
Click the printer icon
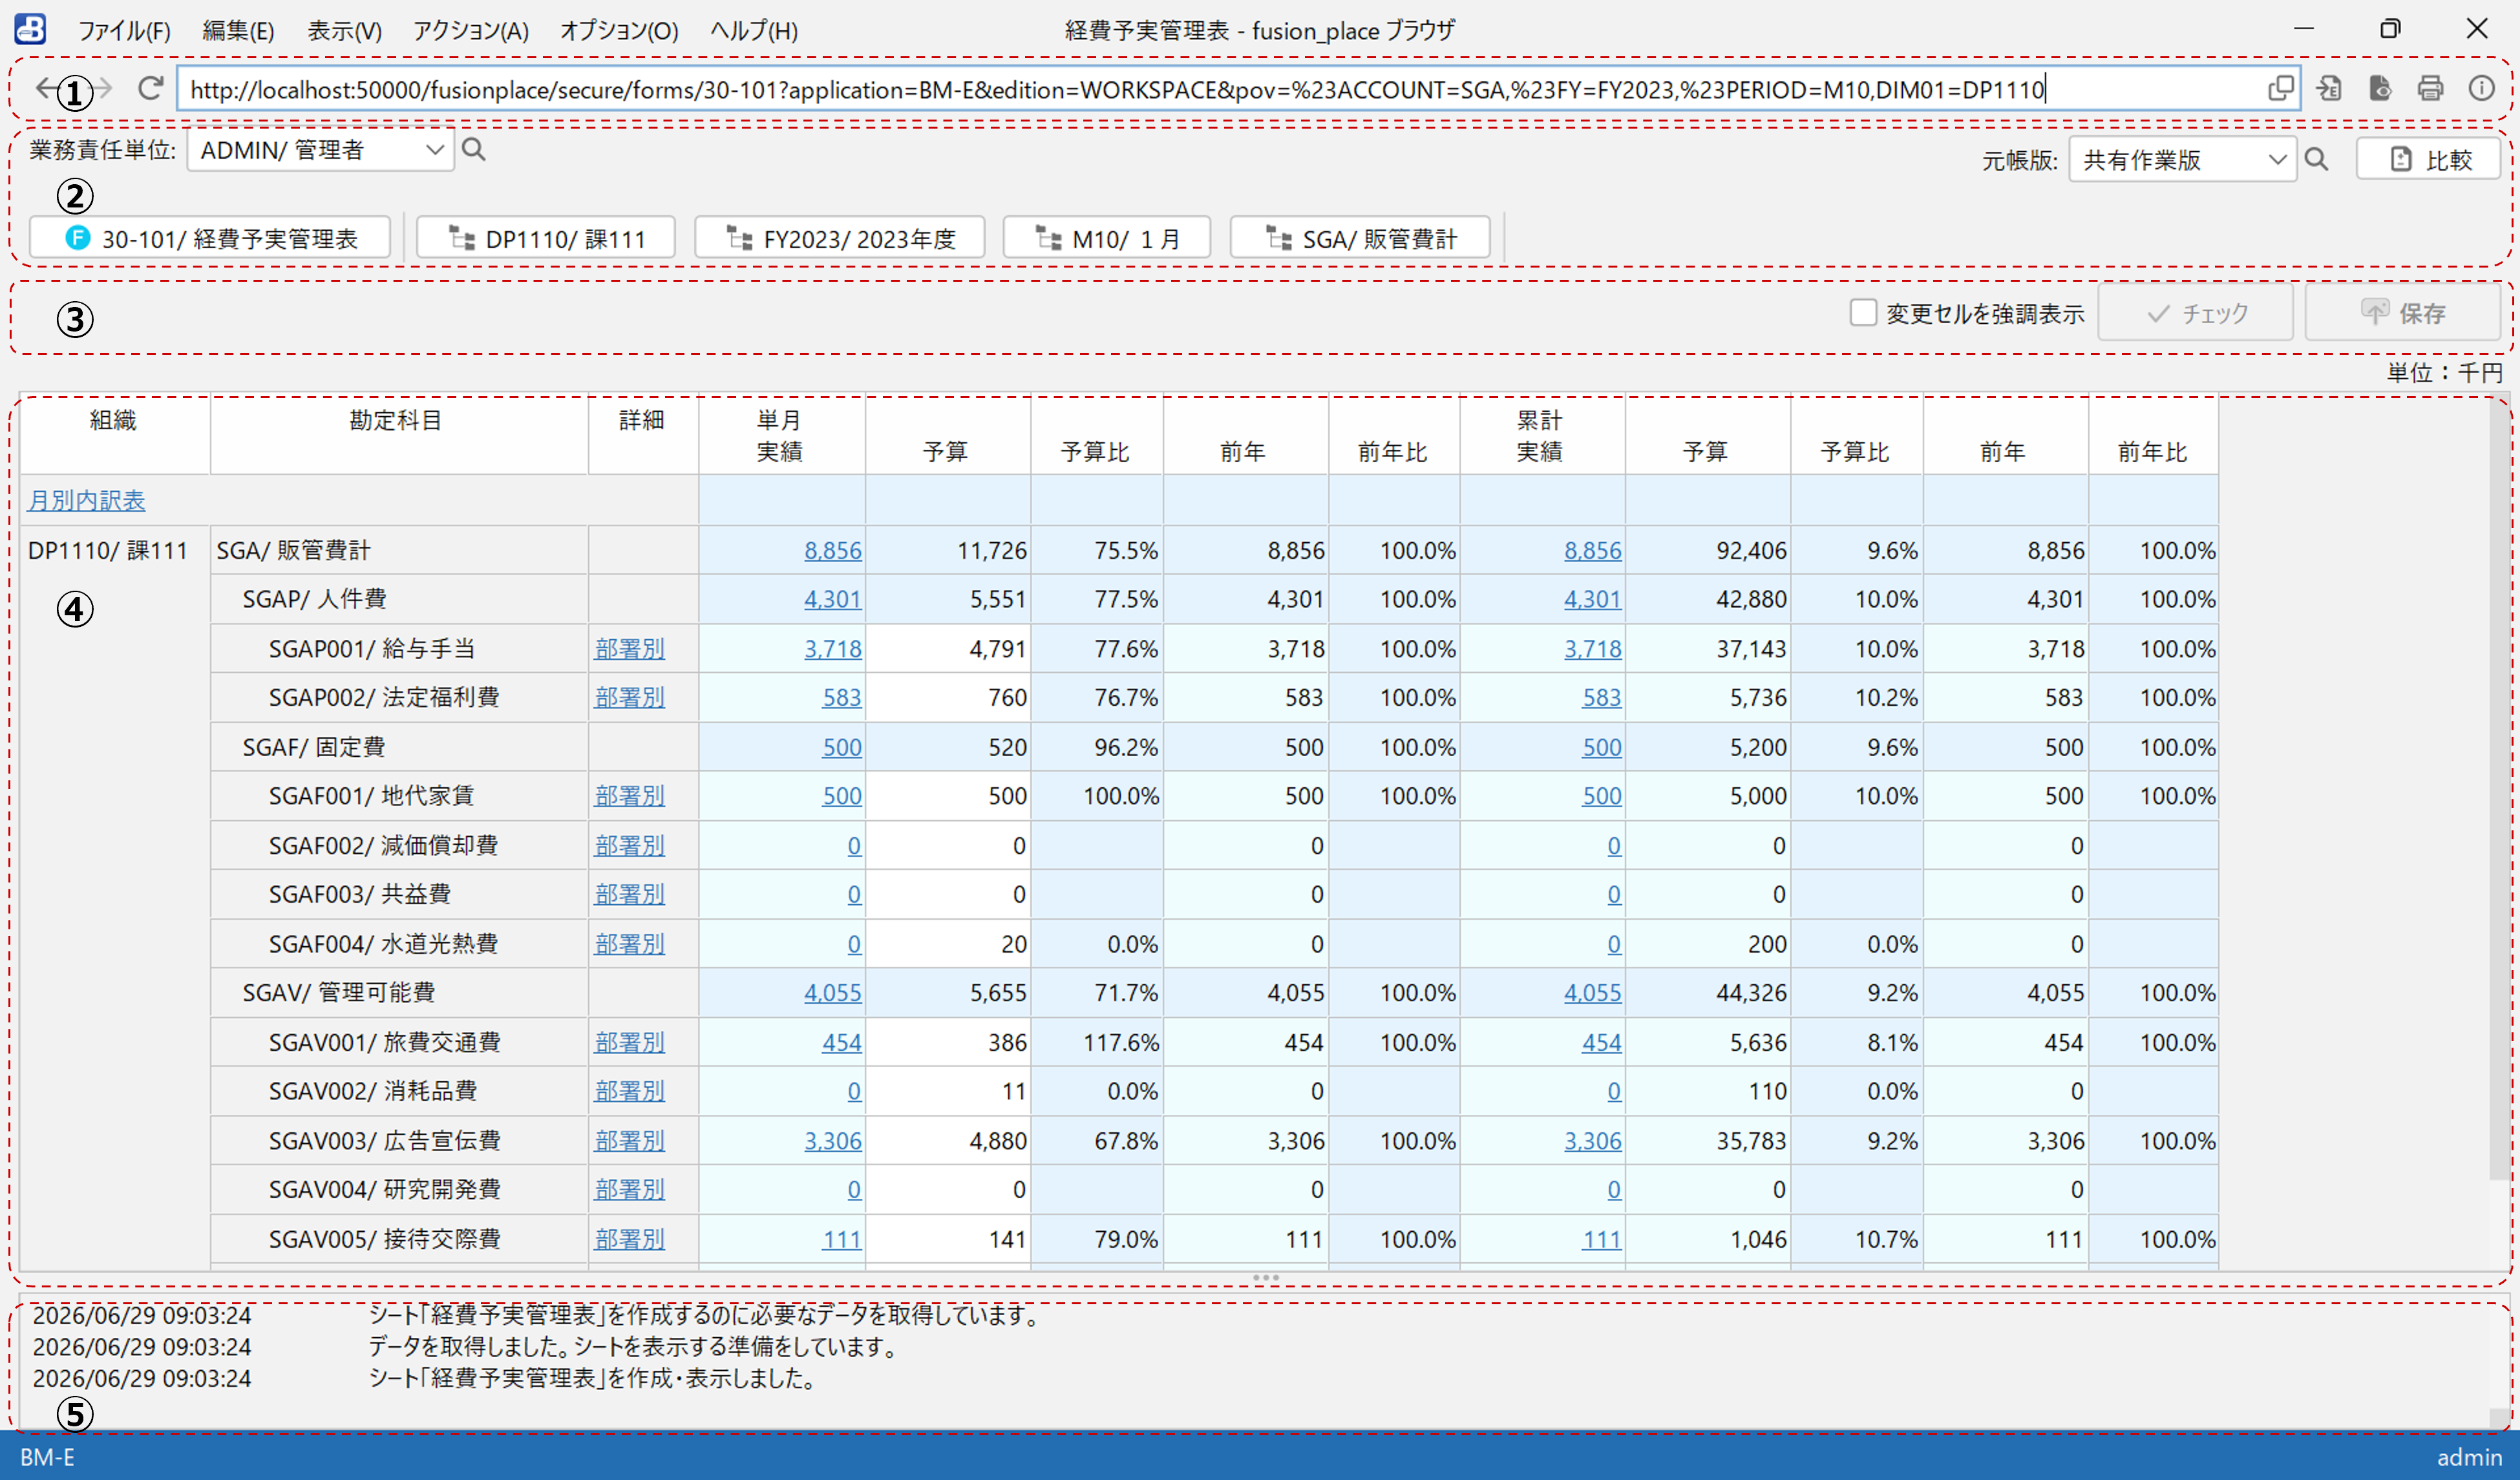pyautogui.click(x=2430, y=89)
